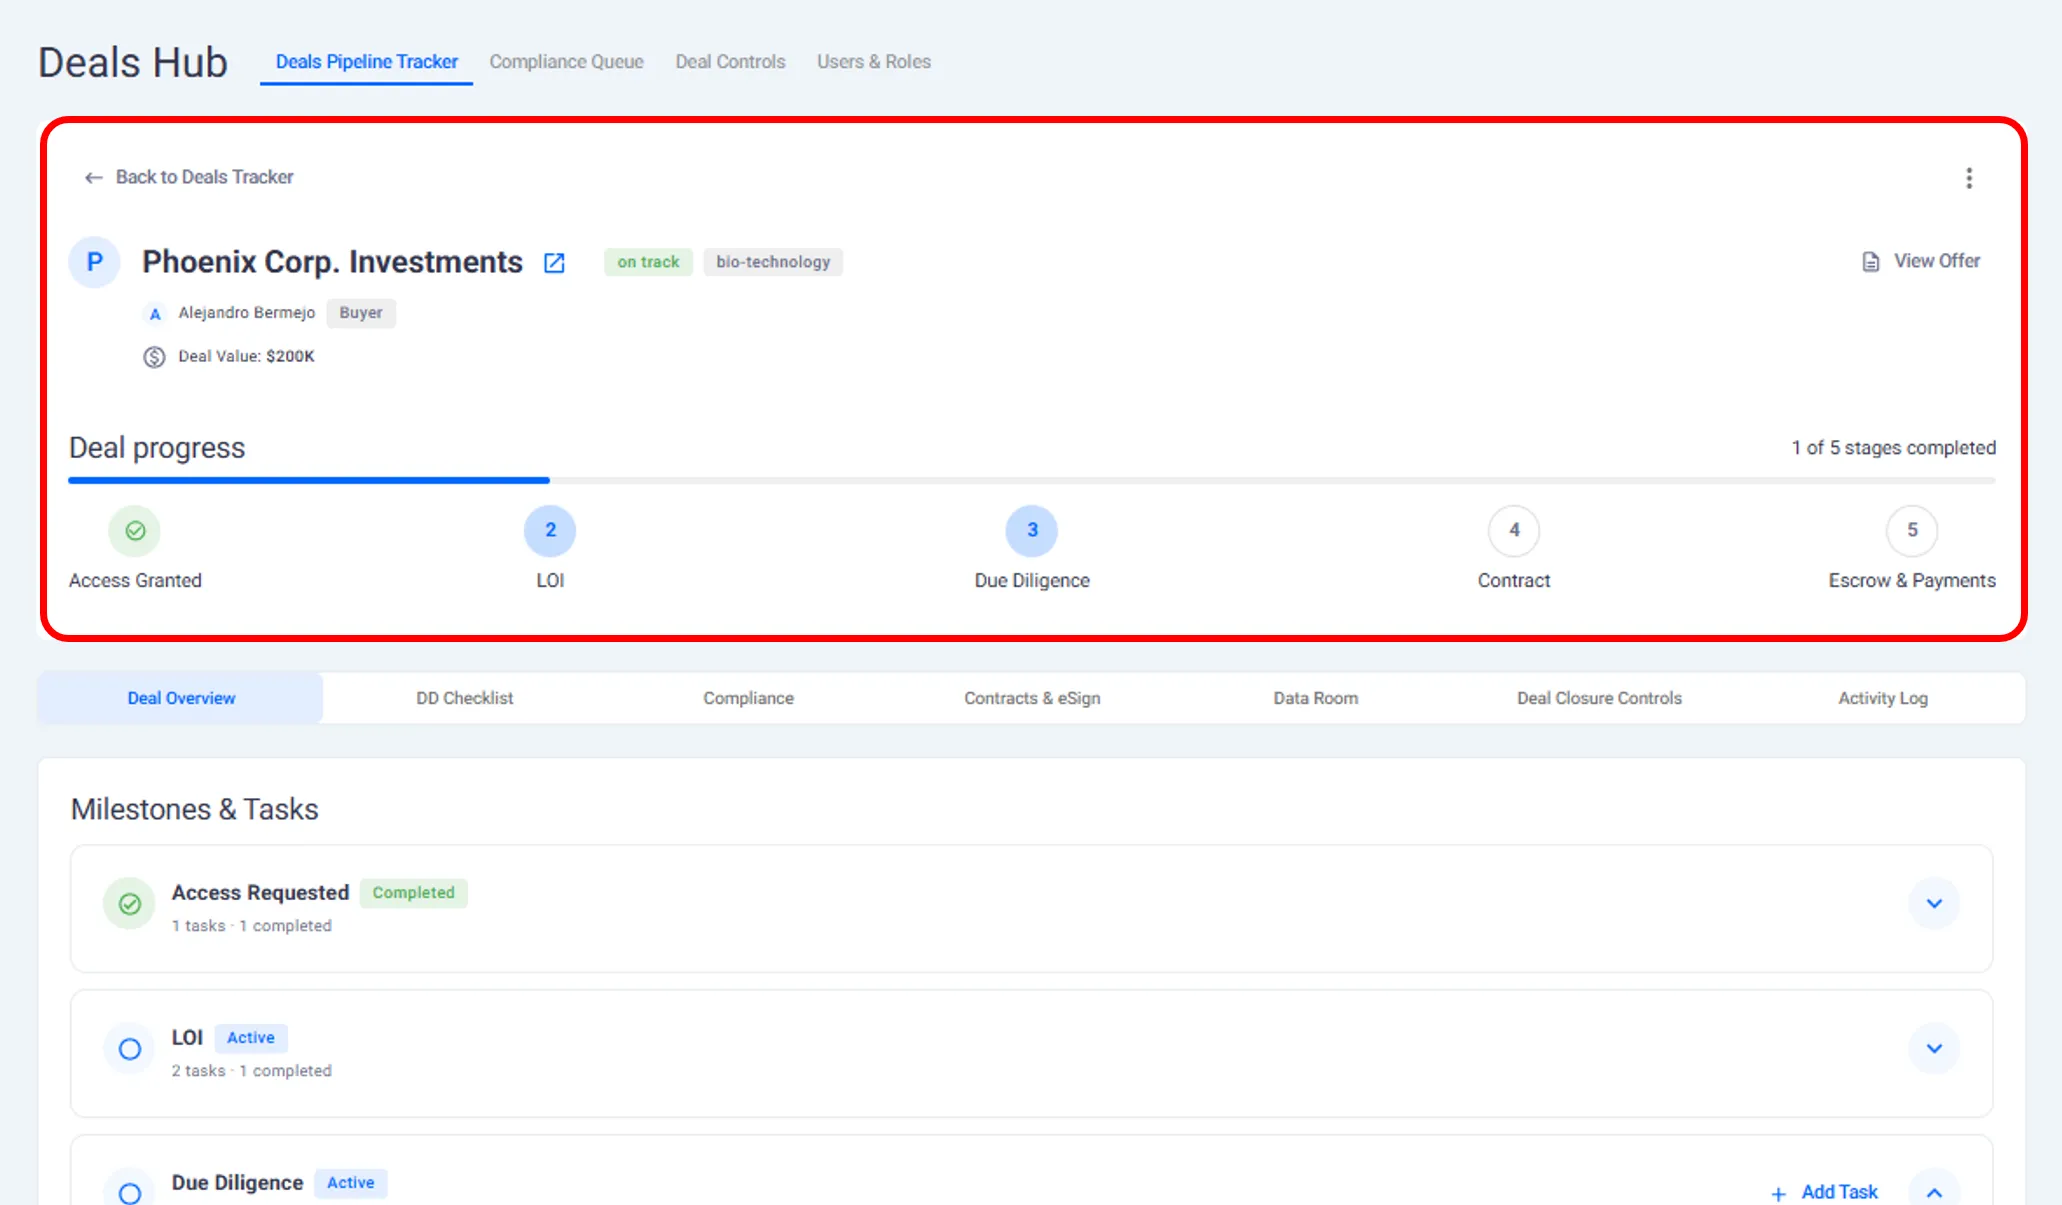Select stage 2 LOI circle
The image size is (2062, 1205).
pos(550,531)
